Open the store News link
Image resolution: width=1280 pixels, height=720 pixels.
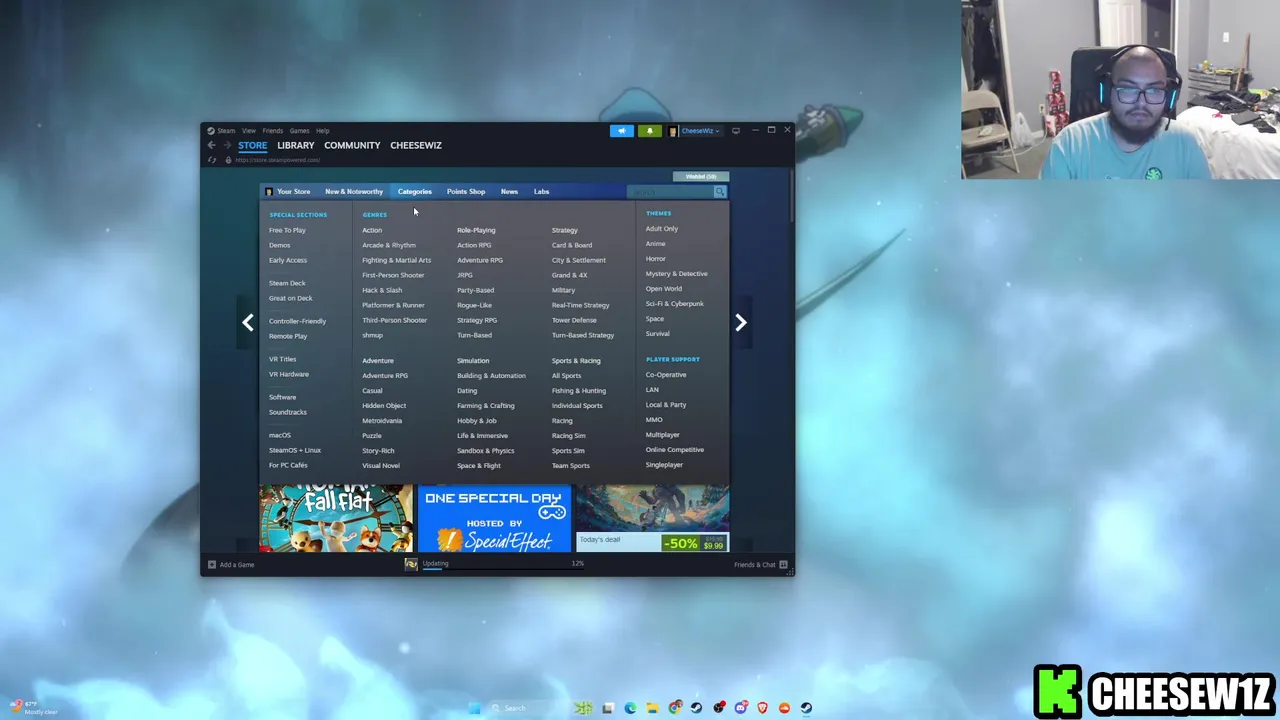click(509, 192)
